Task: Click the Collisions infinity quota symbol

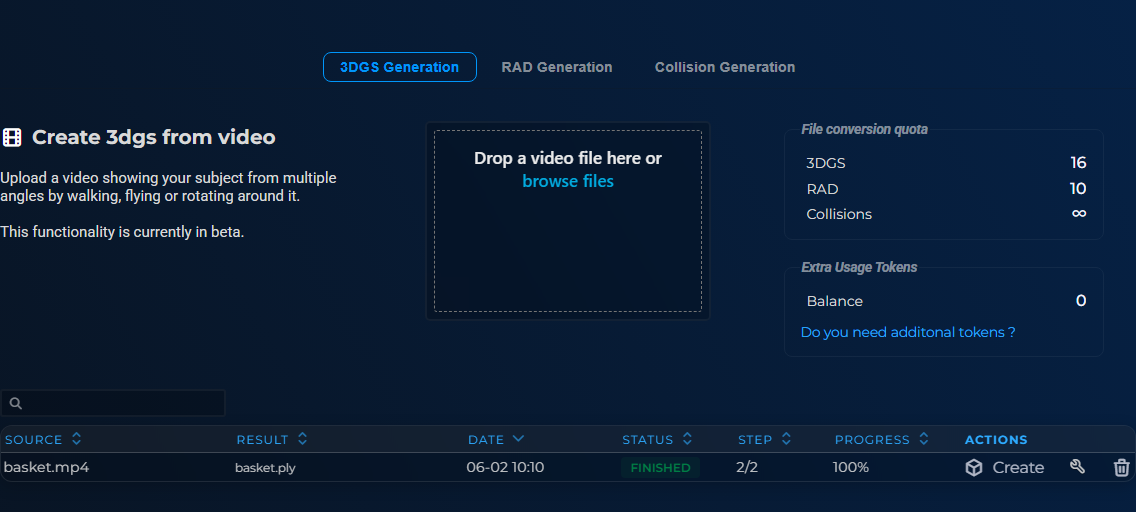Action: [1079, 214]
